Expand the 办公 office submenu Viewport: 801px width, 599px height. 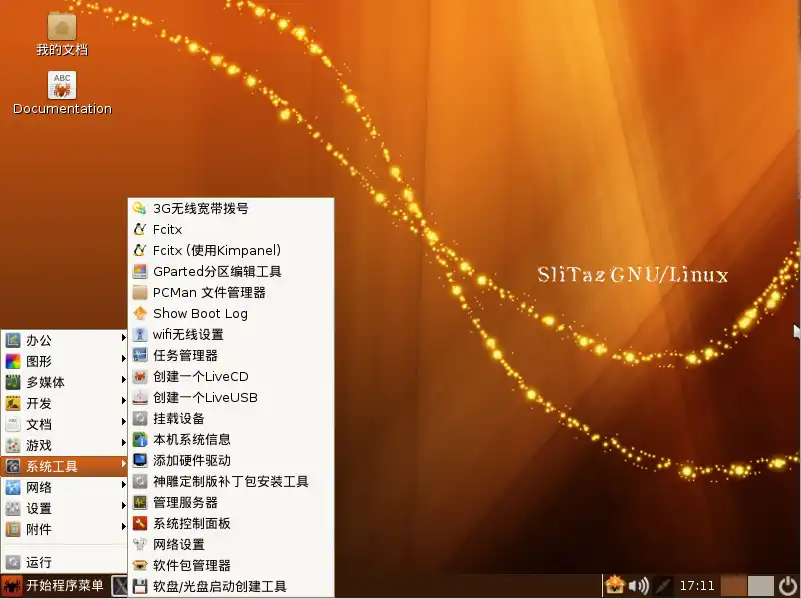64,340
